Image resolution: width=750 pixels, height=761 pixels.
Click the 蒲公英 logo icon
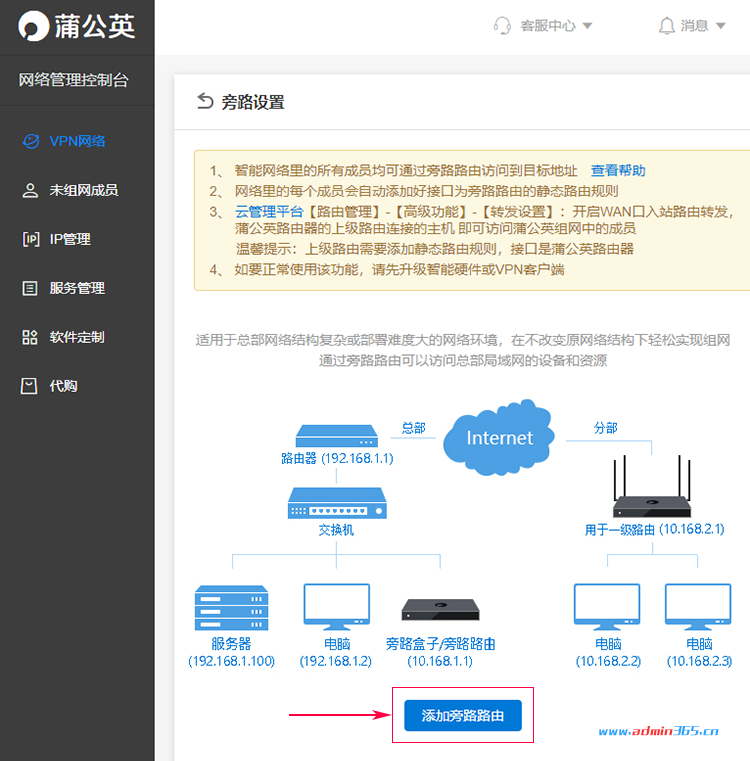[33, 26]
